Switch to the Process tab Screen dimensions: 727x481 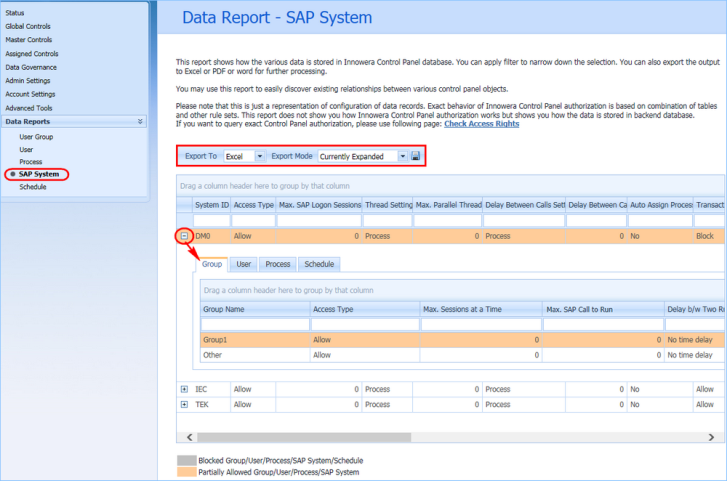(x=278, y=264)
